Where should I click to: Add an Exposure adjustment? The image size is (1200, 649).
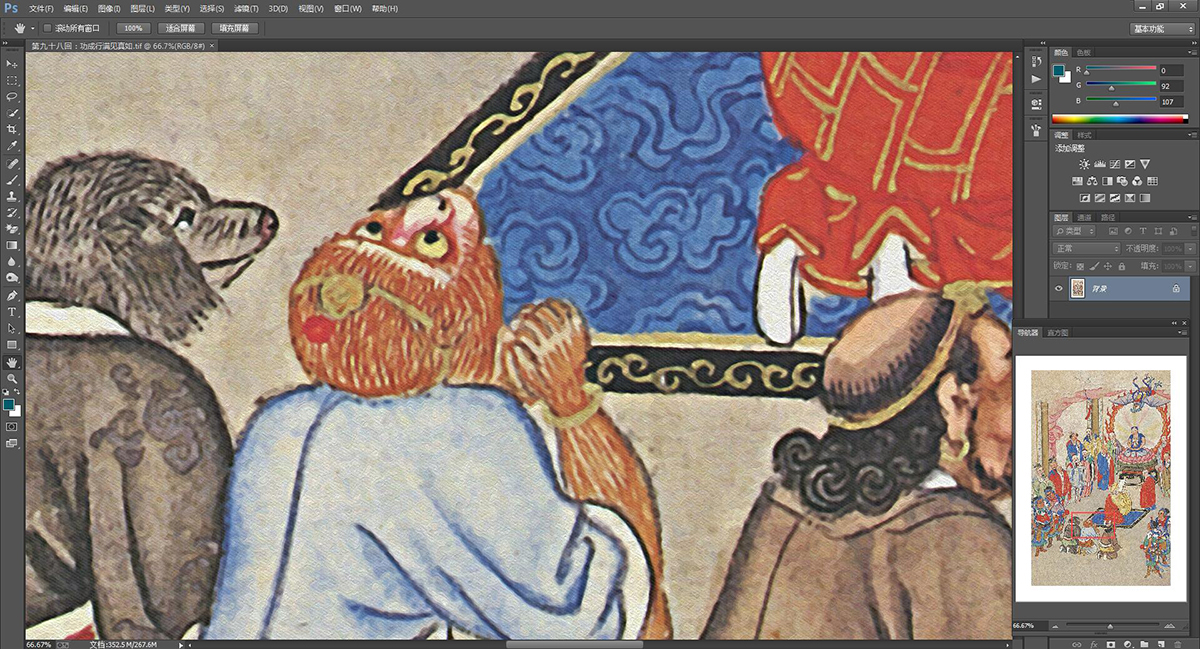tap(1129, 164)
